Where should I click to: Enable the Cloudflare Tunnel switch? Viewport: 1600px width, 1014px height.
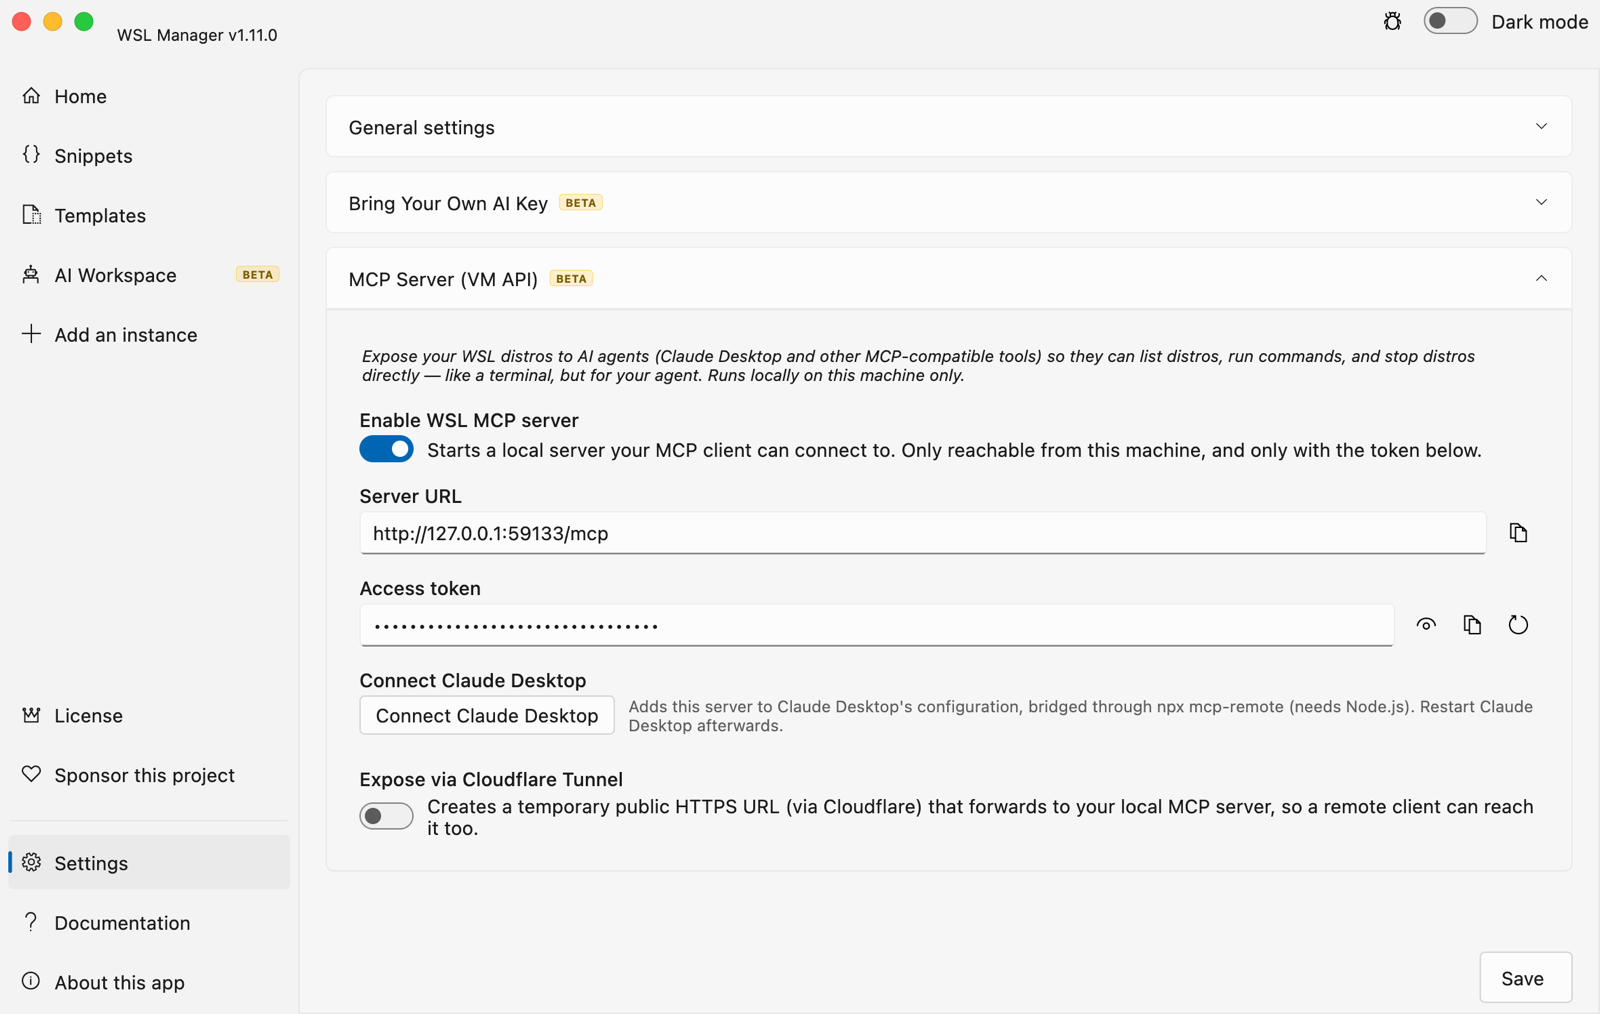[386, 816]
